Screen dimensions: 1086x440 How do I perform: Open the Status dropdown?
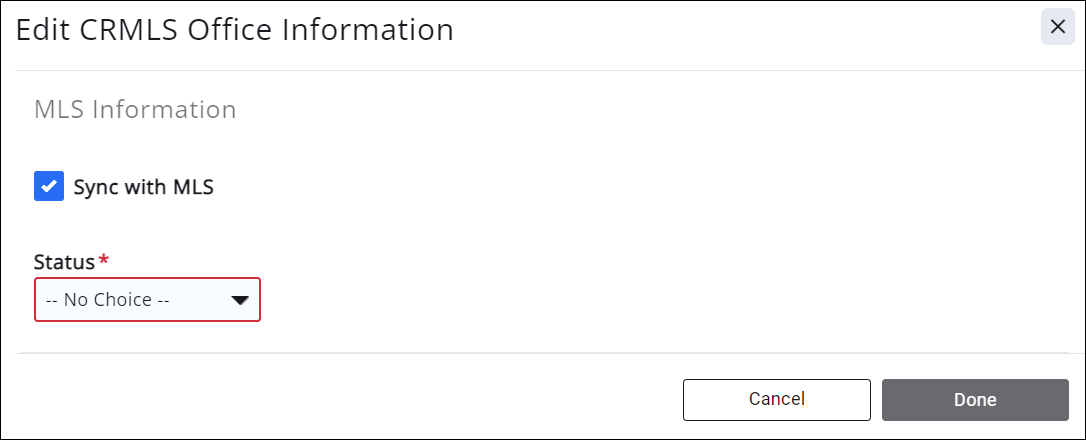coord(147,299)
